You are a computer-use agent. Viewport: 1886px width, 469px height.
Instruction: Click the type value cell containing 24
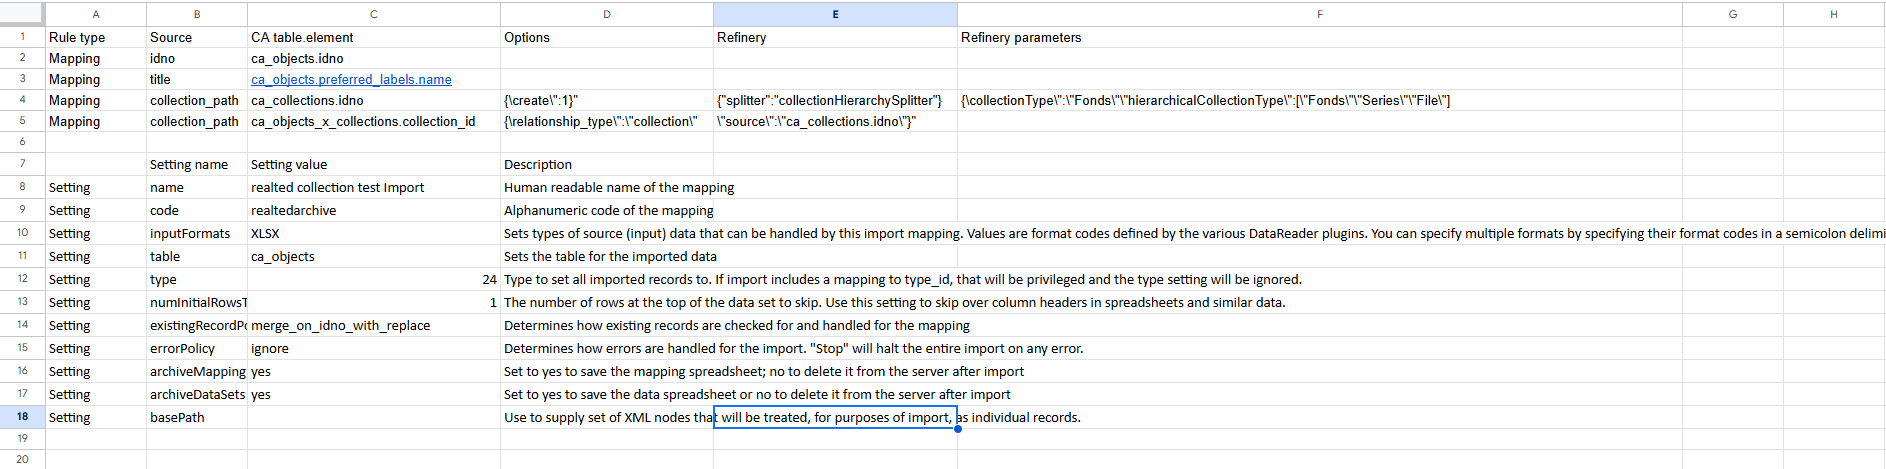tap(373, 280)
